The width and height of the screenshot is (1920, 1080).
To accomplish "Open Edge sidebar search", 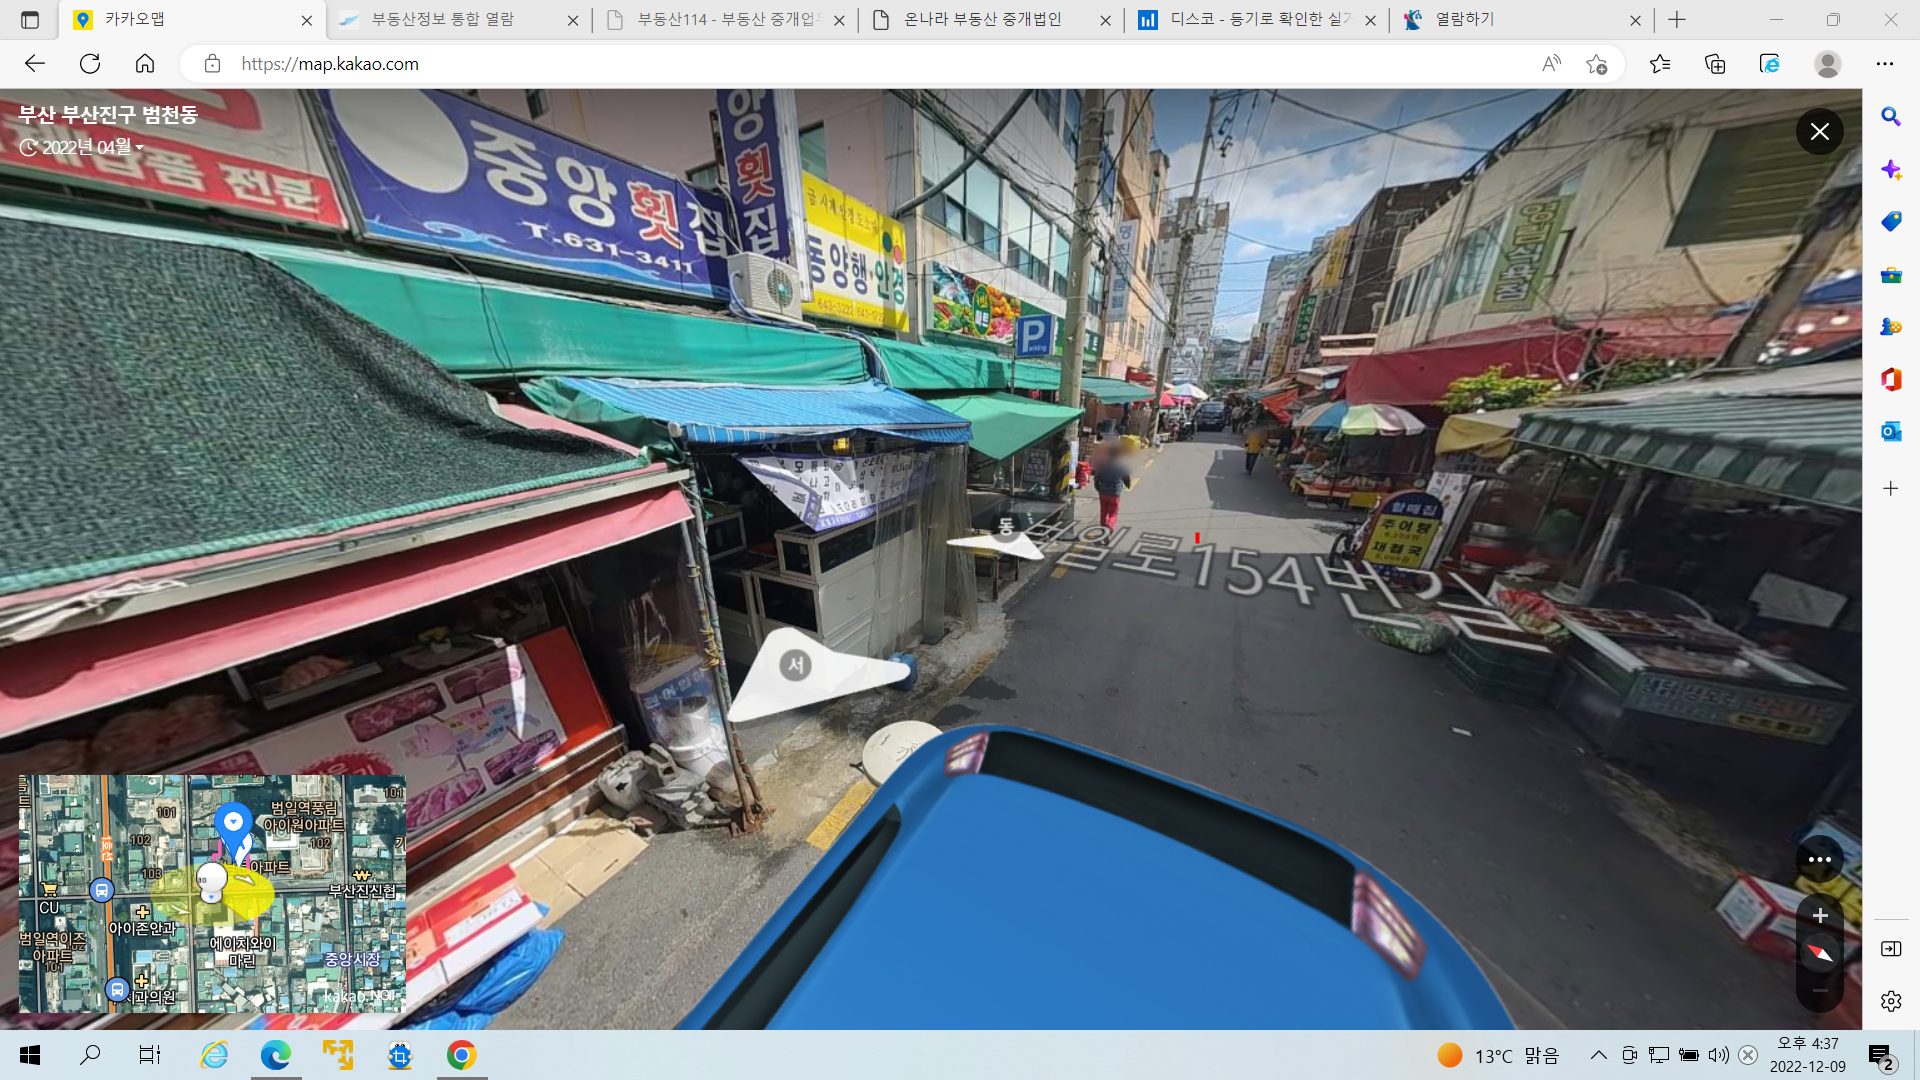I will pos(1891,117).
